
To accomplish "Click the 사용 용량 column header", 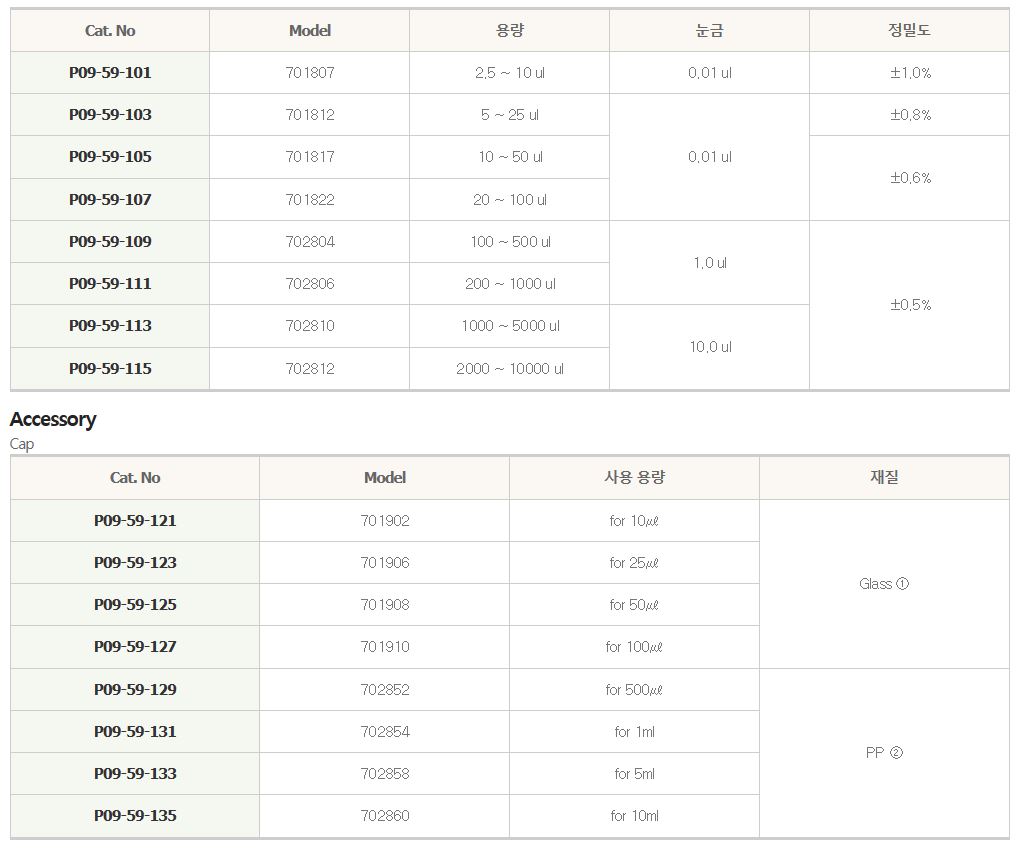I will (634, 478).
